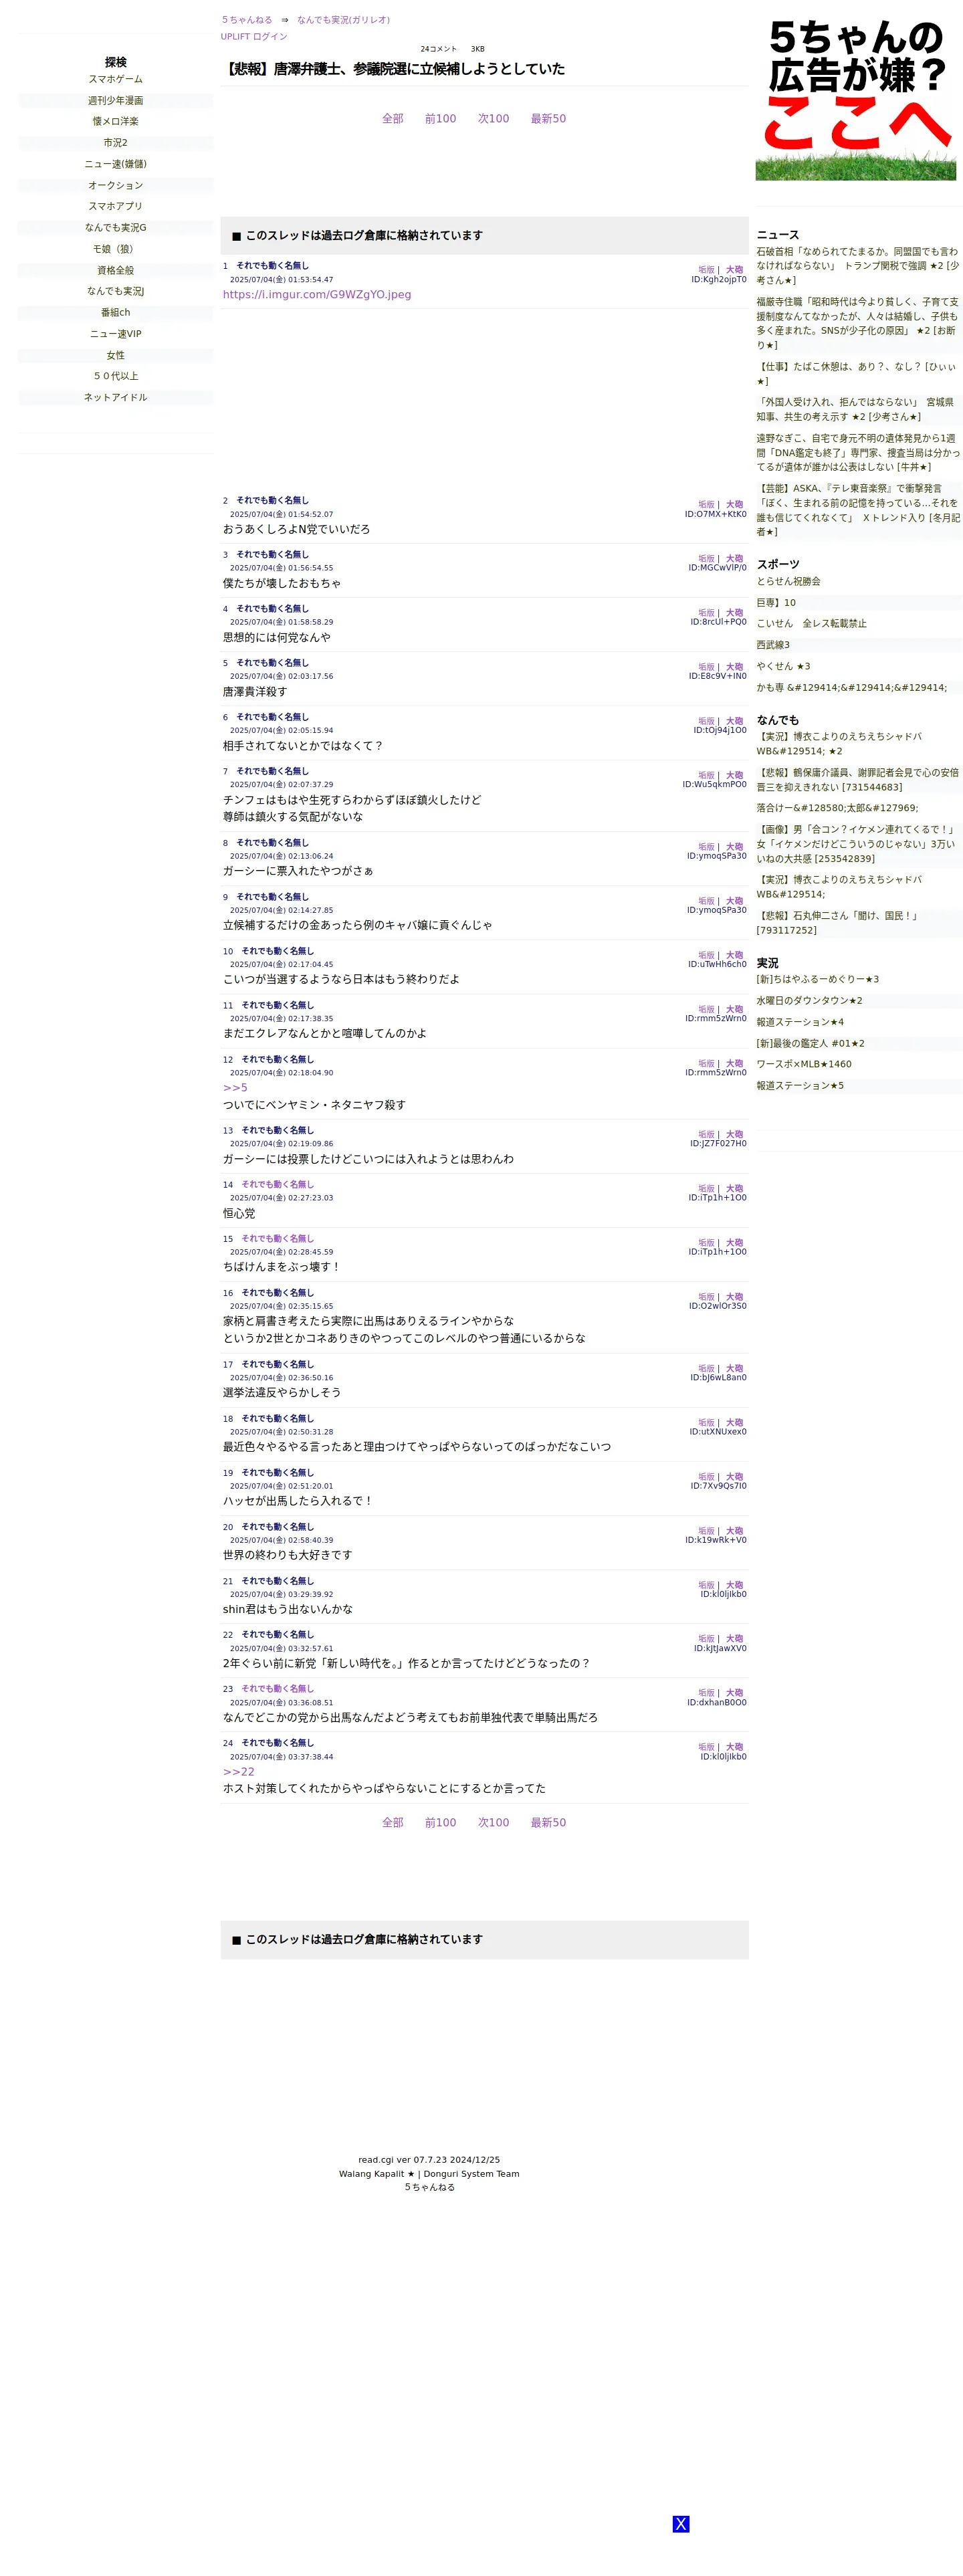The height and width of the screenshot is (2576, 963).
Task: Open 資格全般 in the sidebar
Action: click(x=116, y=271)
